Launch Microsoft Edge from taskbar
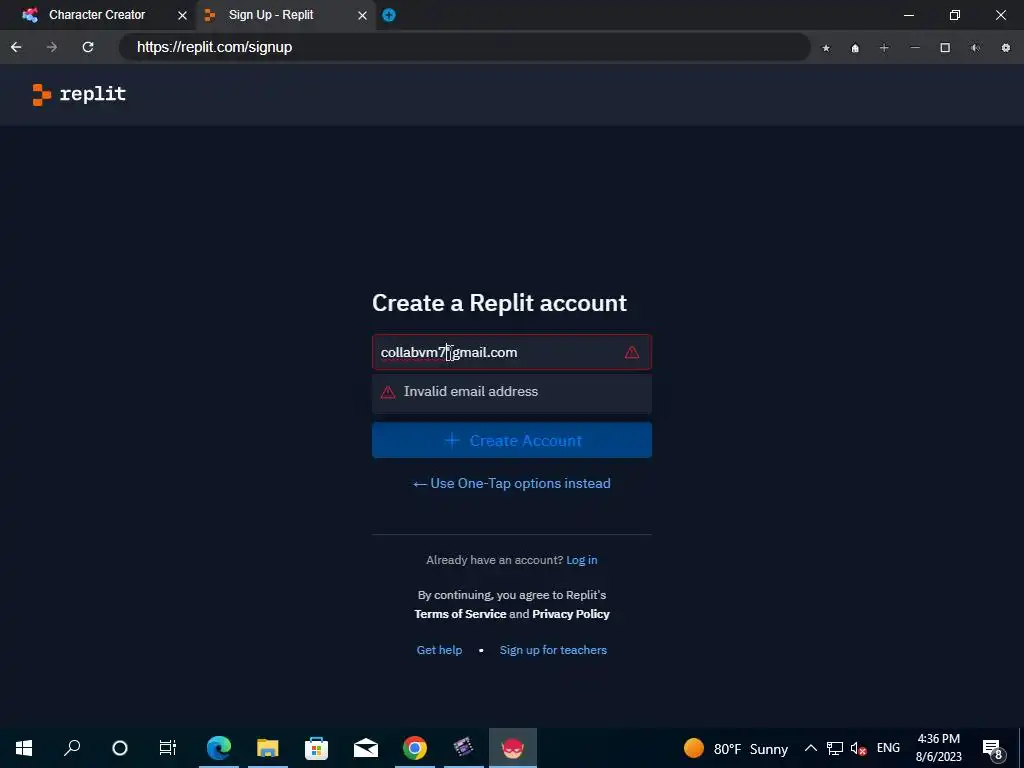Screen dimensions: 1024x768 coord(219,748)
